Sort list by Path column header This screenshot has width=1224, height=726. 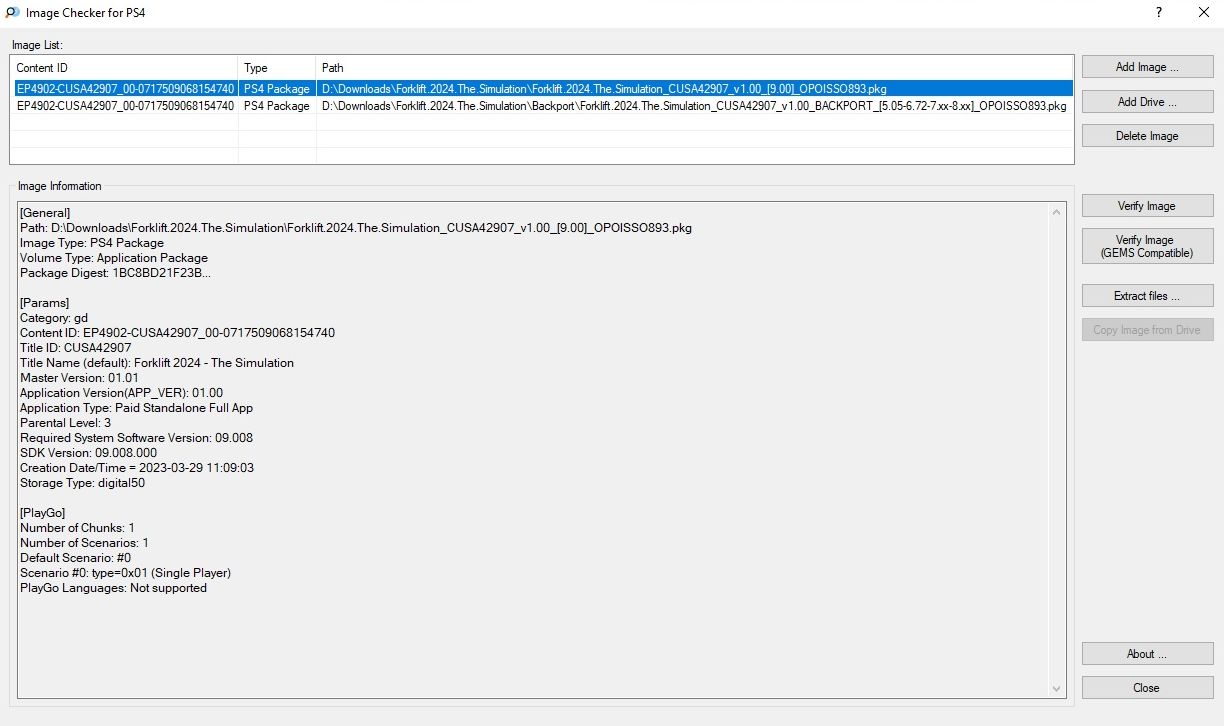(695, 68)
